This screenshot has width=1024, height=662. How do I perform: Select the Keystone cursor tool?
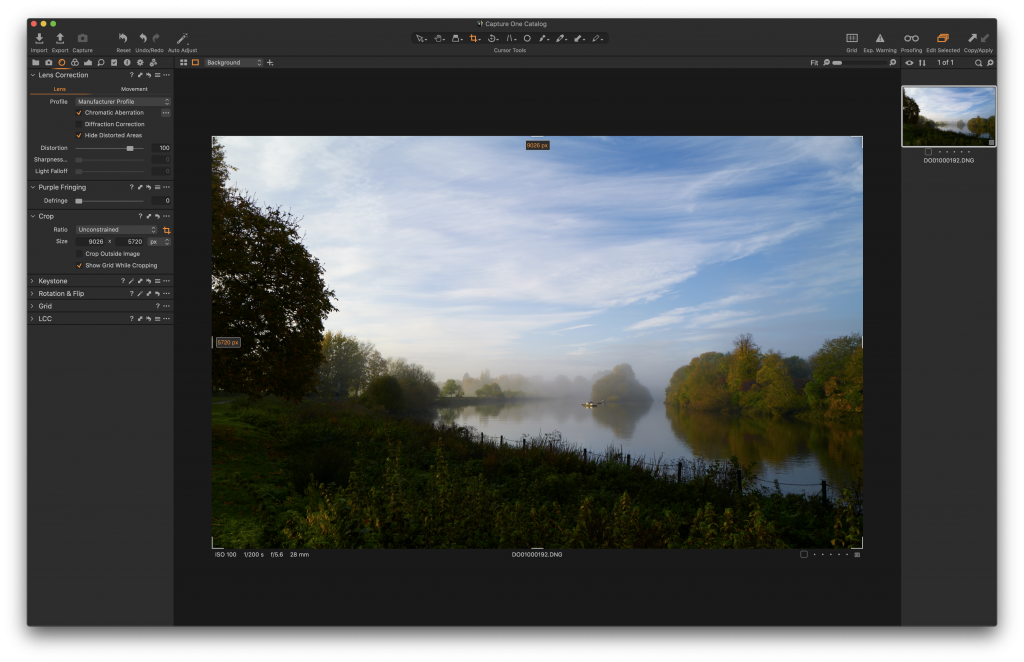[x=511, y=39]
